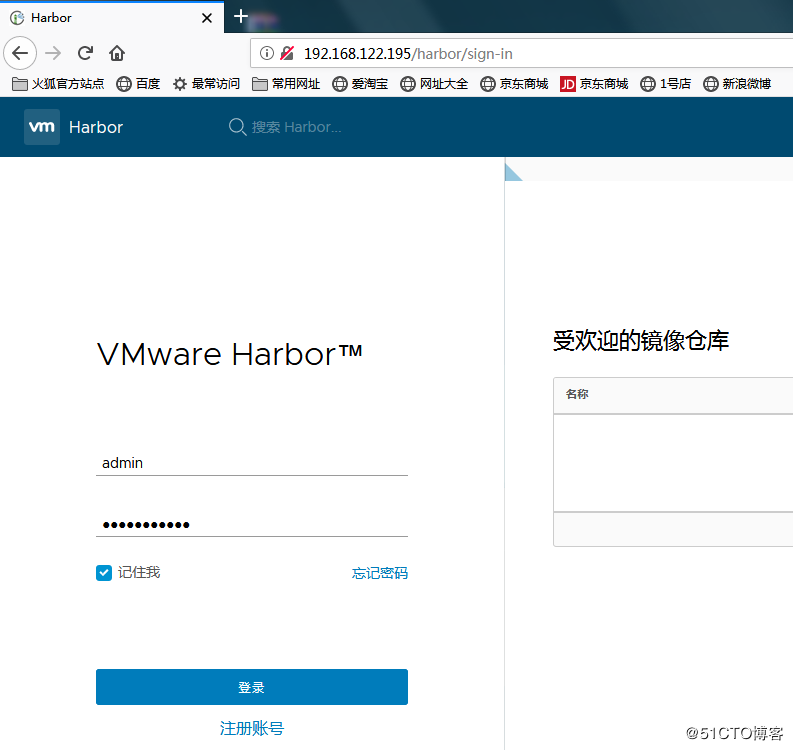Click the browser forward arrow button
The image size is (793, 750).
coord(53,53)
